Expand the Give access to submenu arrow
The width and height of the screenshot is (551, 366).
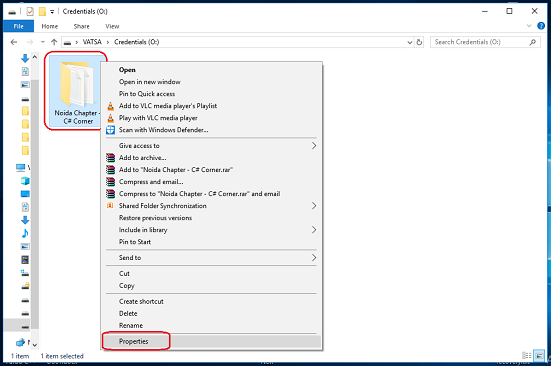(x=314, y=145)
